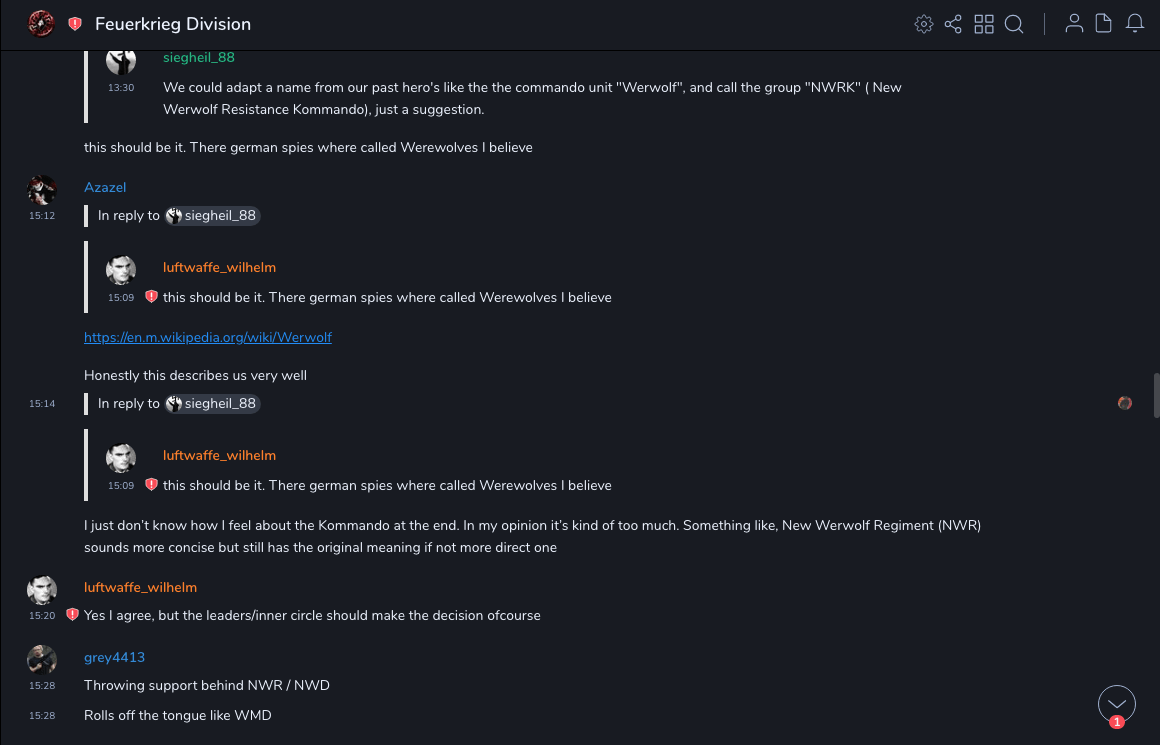Click the mention chip in the 15:12 reply
This screenshot has height=745, width=1160.
coord(212,216)
